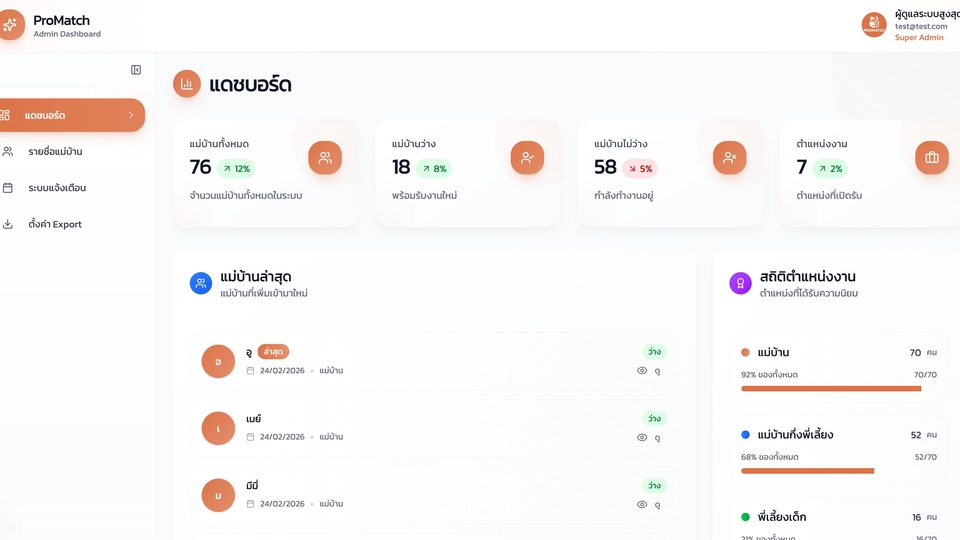Click the ProMatch logo icon
960x540 pixels.
10,24
